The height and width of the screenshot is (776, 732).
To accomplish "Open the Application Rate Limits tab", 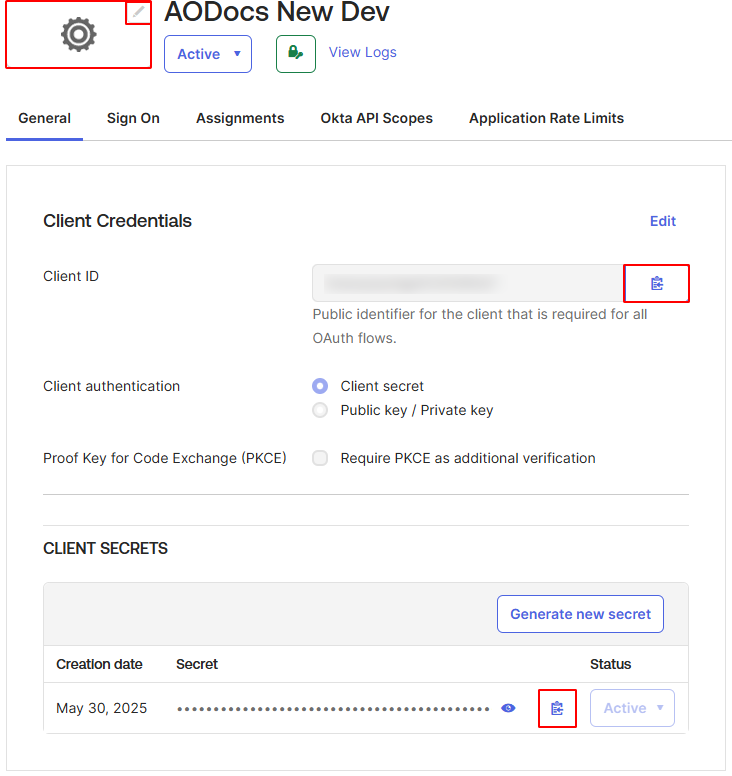I will pos(546,118).
